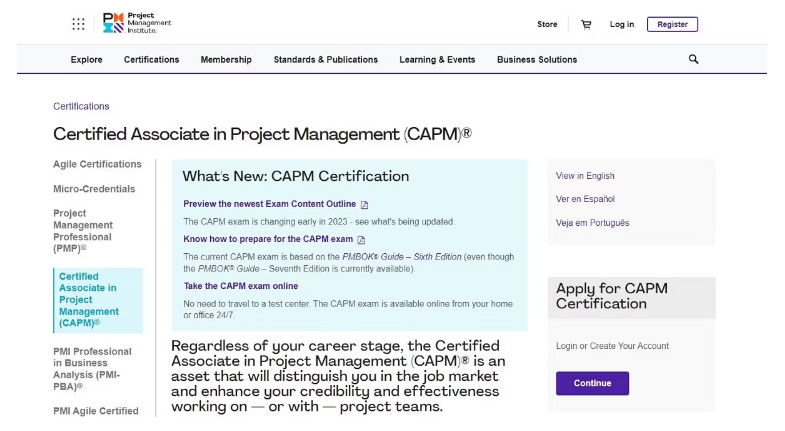
Task: Click Ver en Español
Action: click(x=585, y=199)
